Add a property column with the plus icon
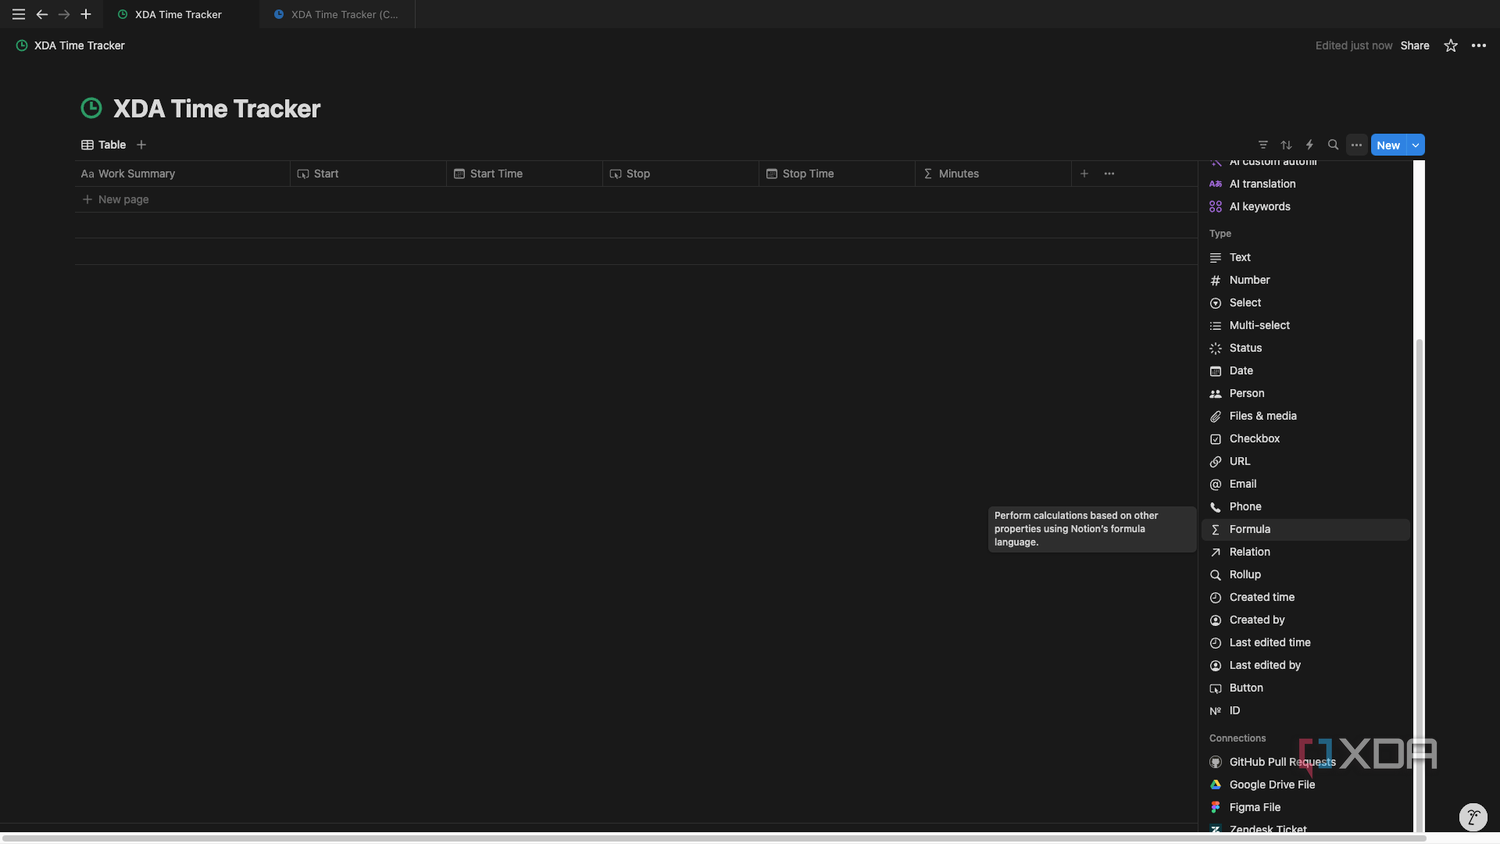This screenshot has width=1500, height=844. tap(1084, 174)
